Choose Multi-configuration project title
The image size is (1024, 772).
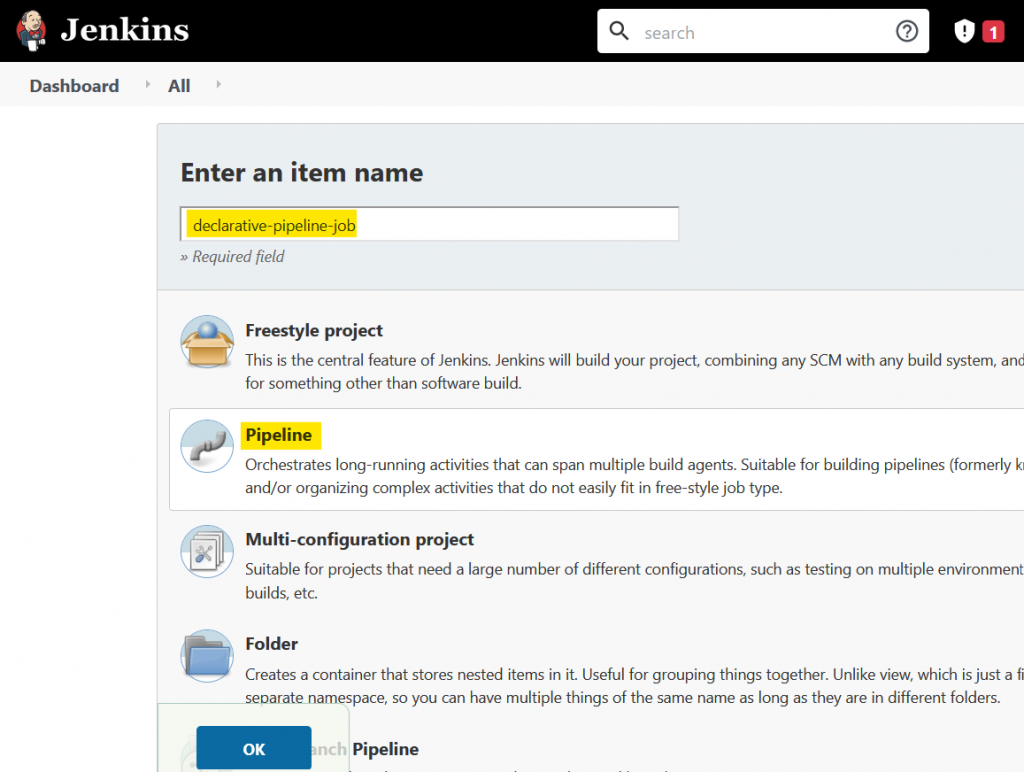click(360, 539)
